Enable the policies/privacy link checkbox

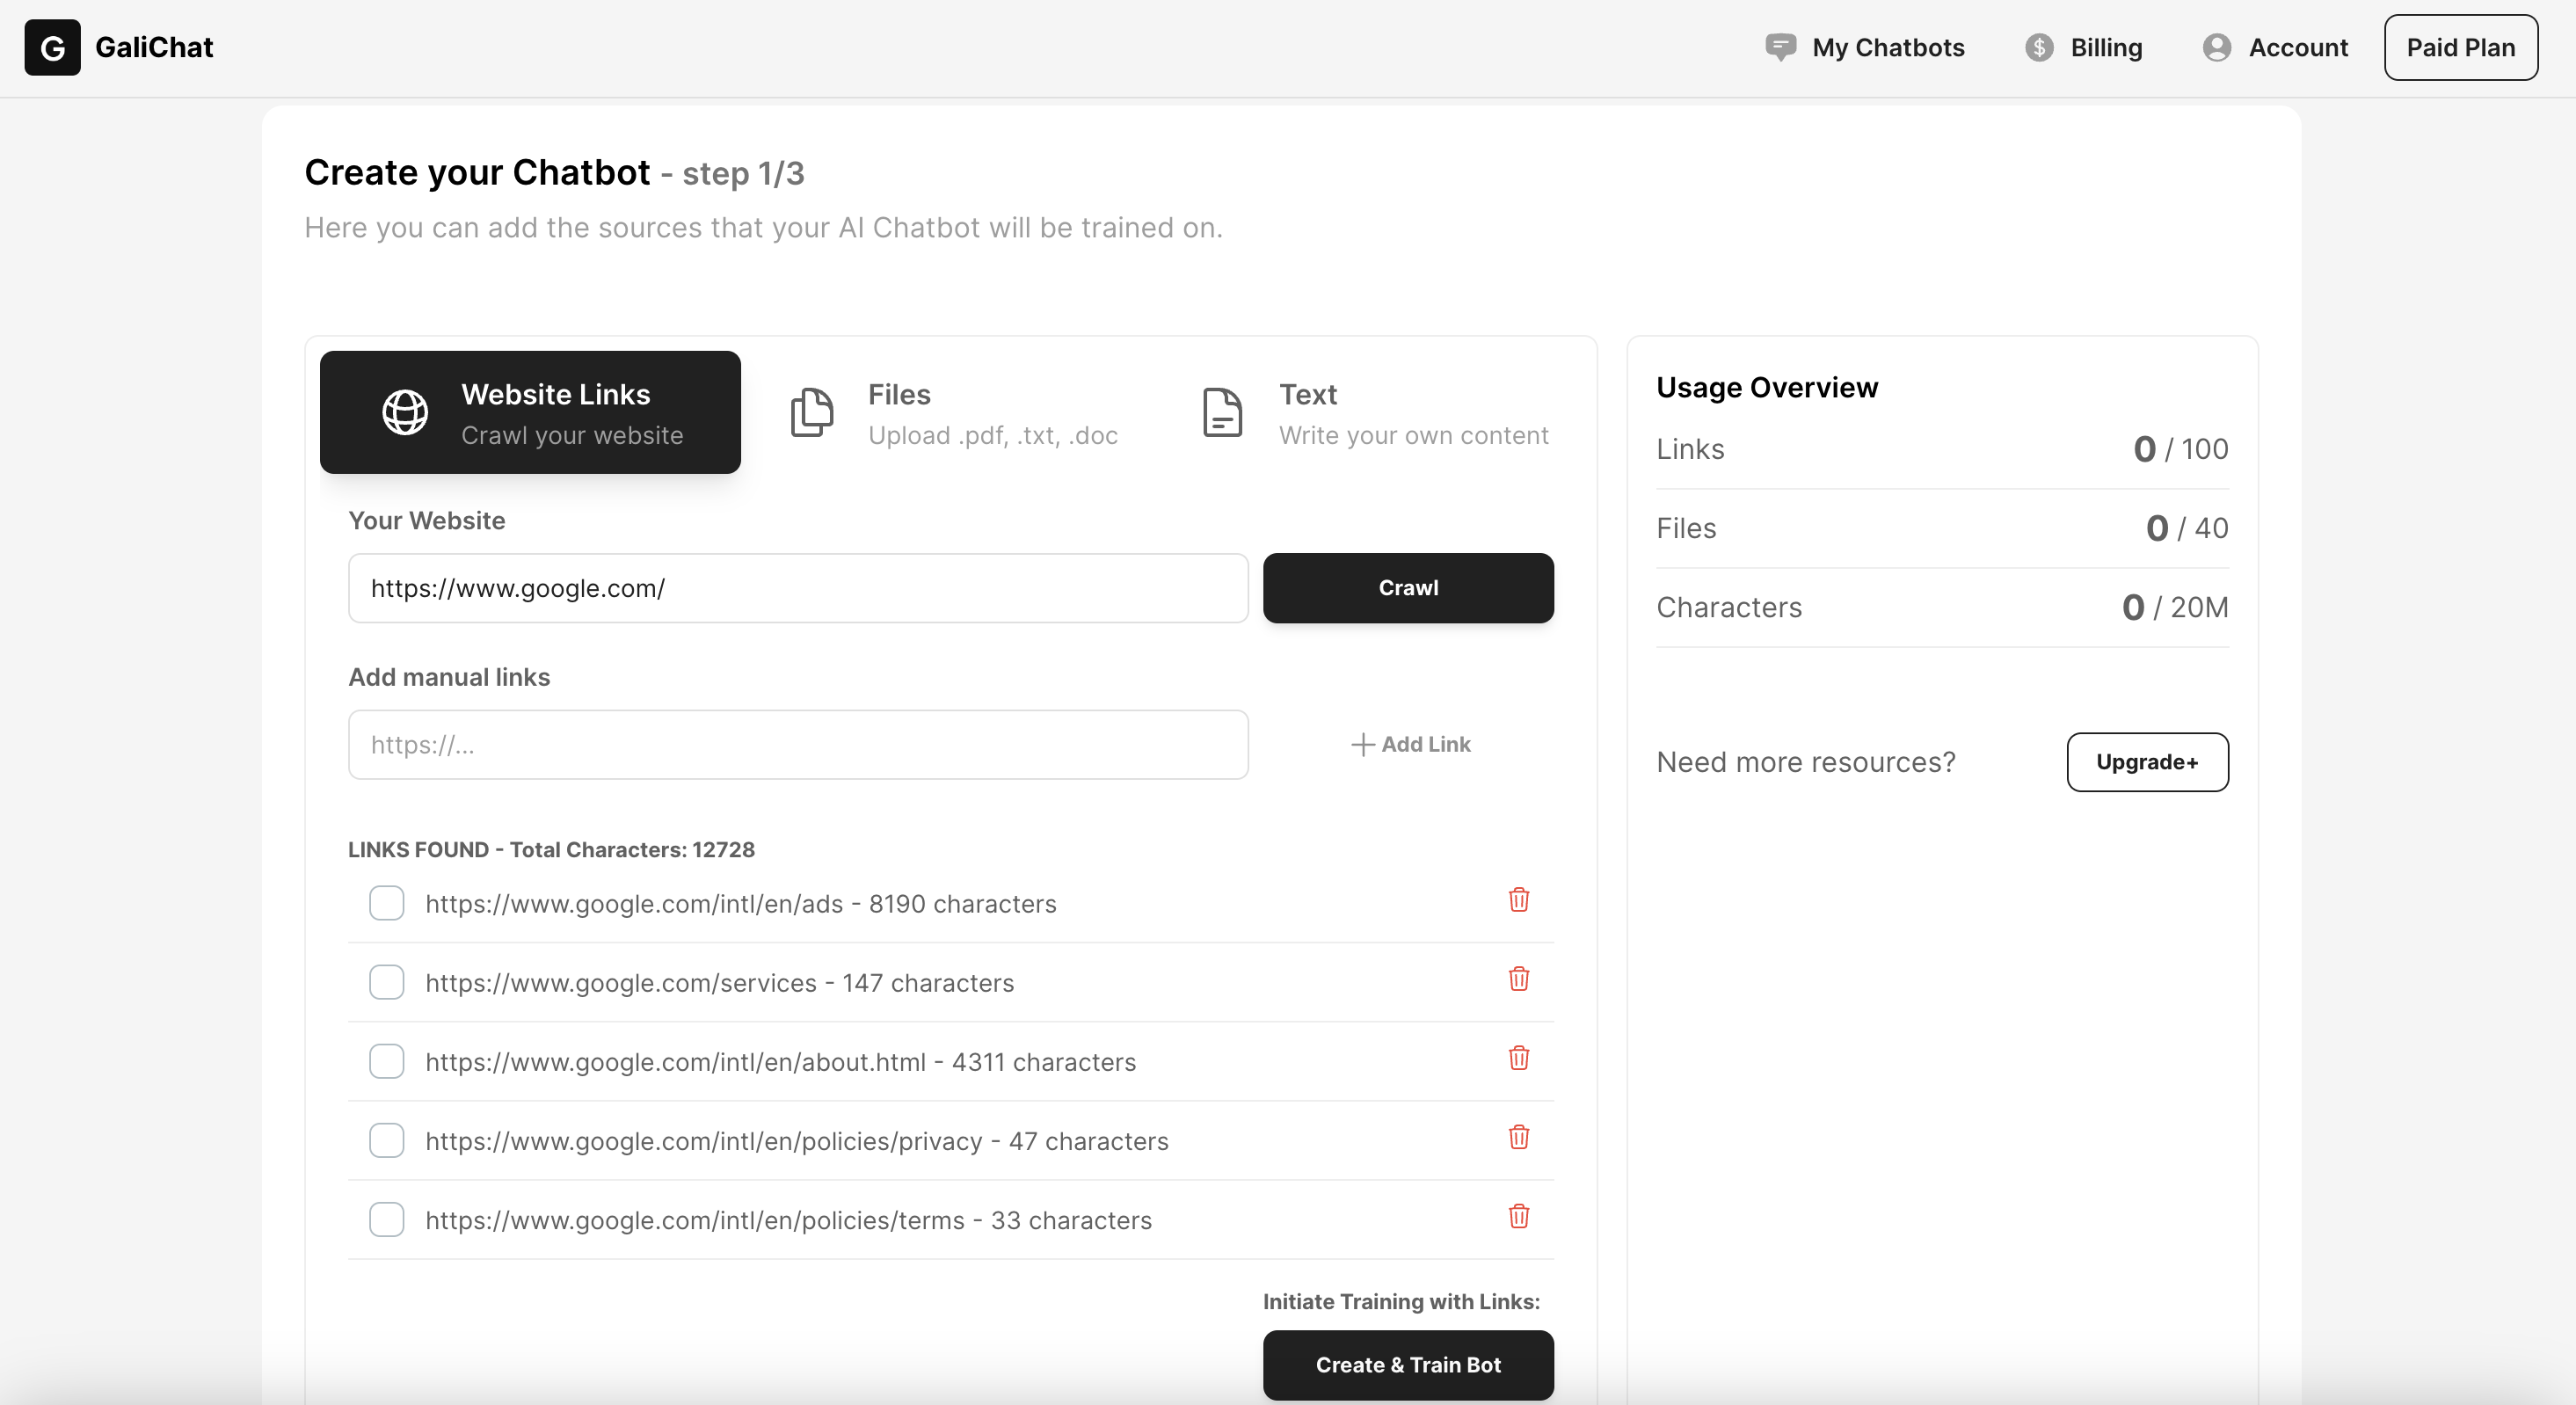tap(386, 1140)
